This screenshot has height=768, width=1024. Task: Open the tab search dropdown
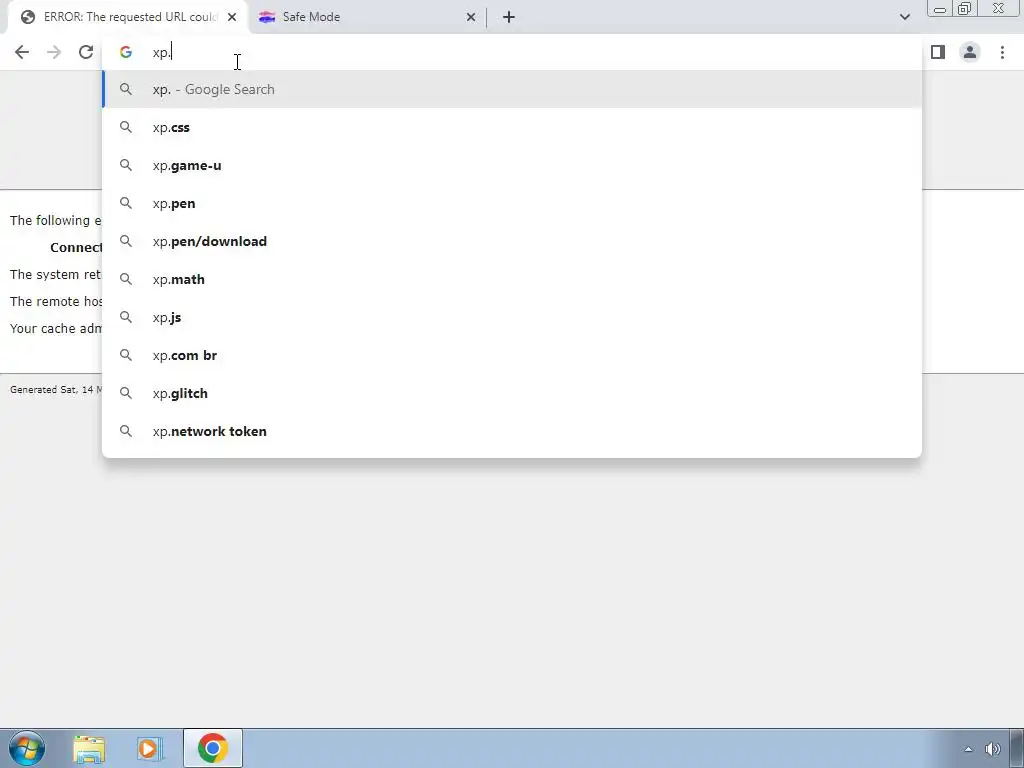904,17
